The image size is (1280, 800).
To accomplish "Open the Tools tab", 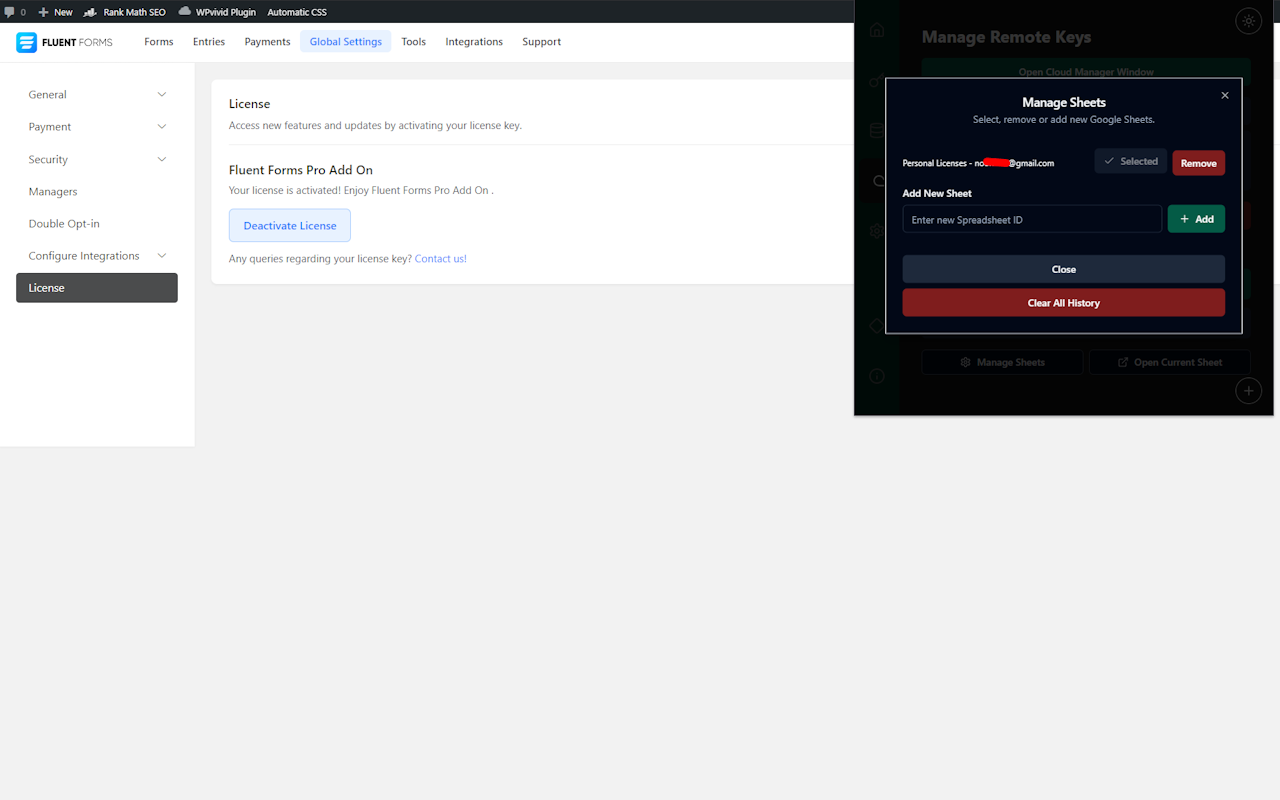I will [414, 42].
